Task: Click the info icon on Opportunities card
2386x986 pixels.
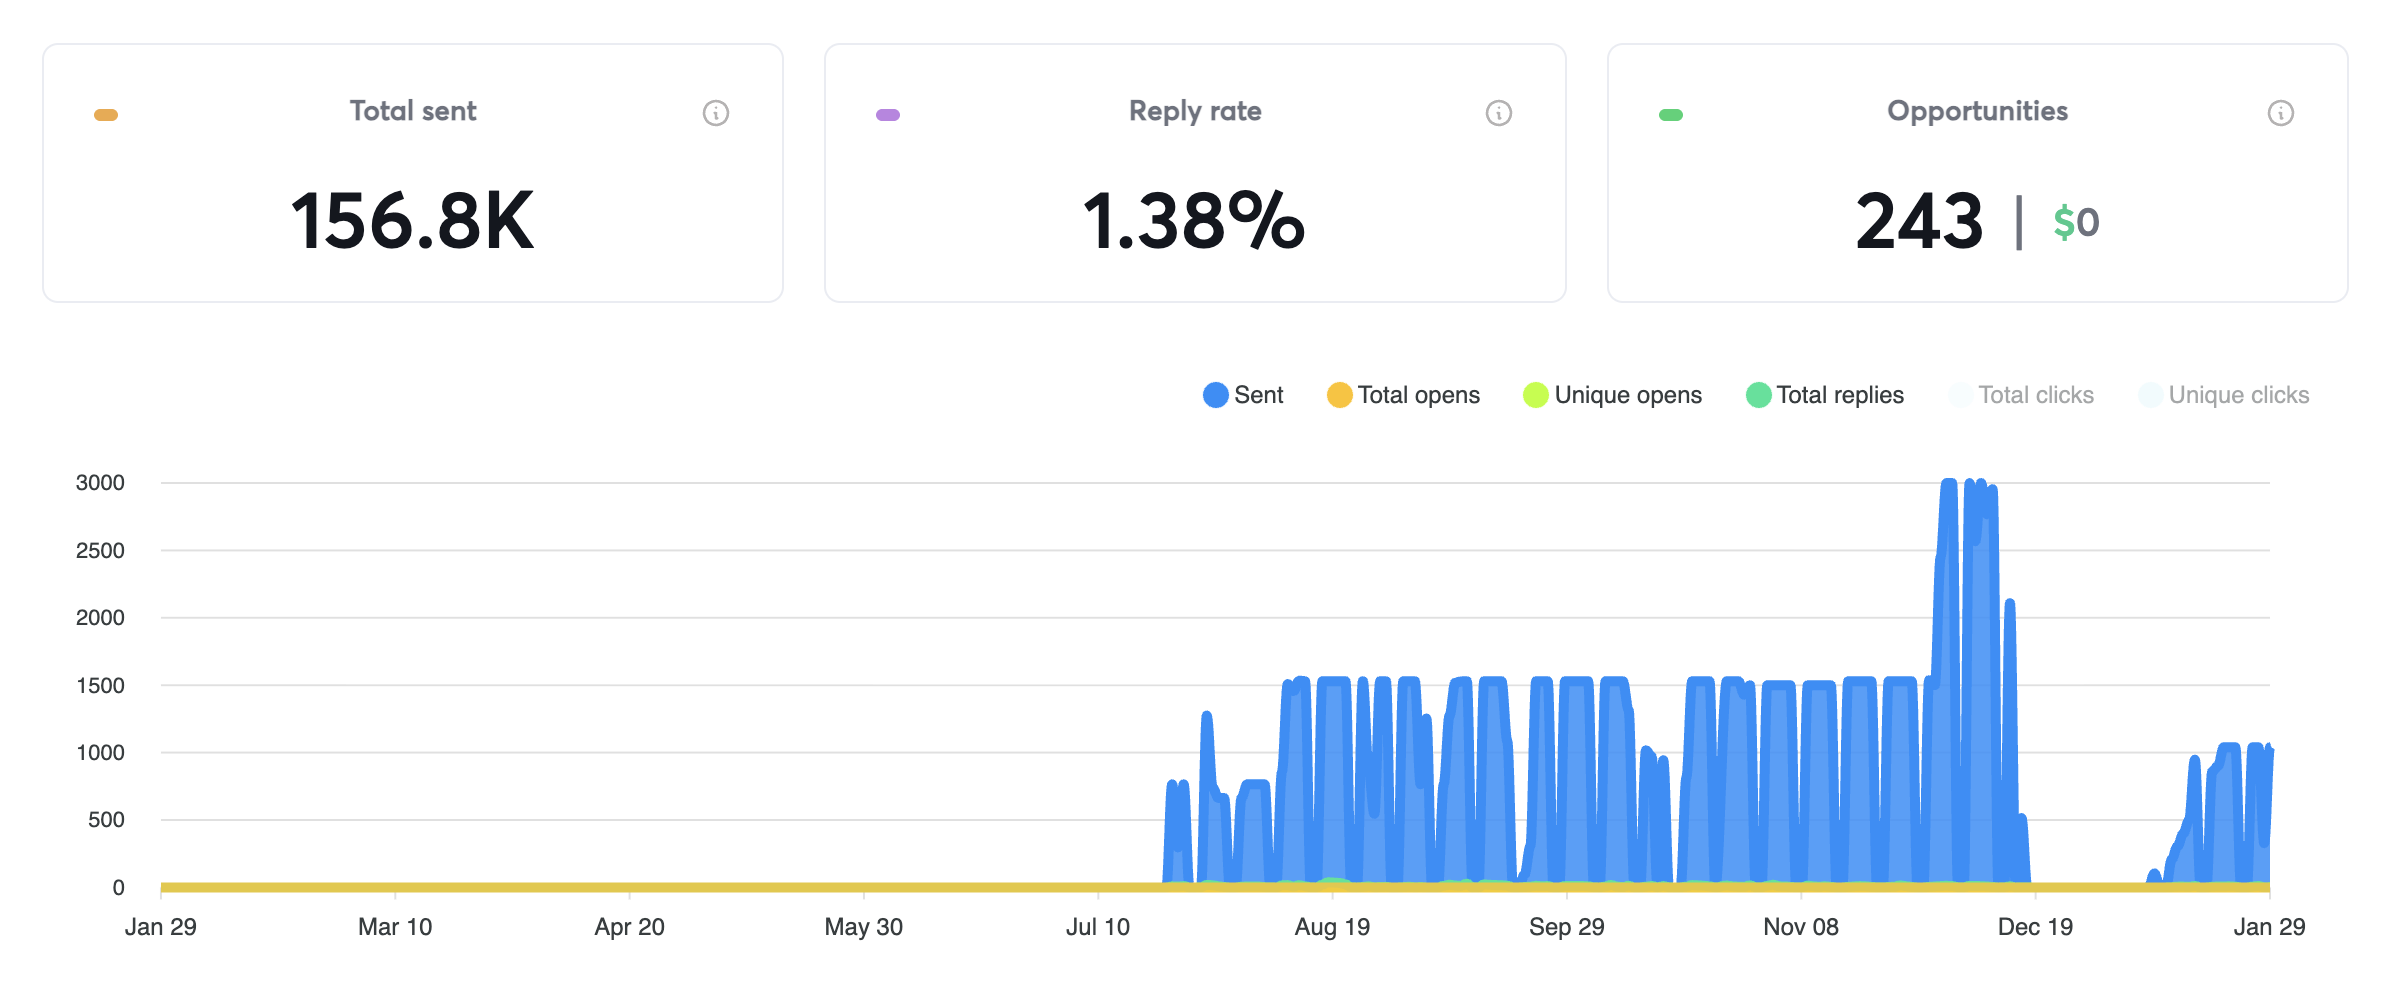Action: (x=2281, y=113)
